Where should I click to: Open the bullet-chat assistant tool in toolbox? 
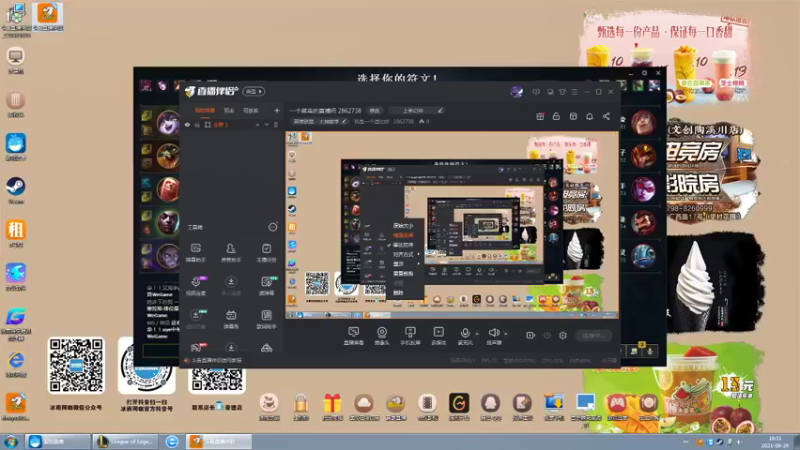click(196, 252)
